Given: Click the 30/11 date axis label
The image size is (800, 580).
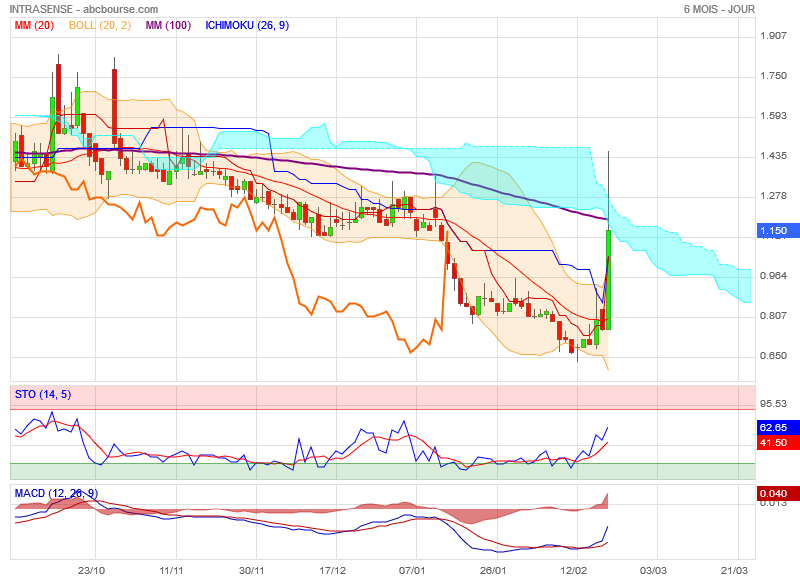Looking at the screenshot, I should point(252,570).
